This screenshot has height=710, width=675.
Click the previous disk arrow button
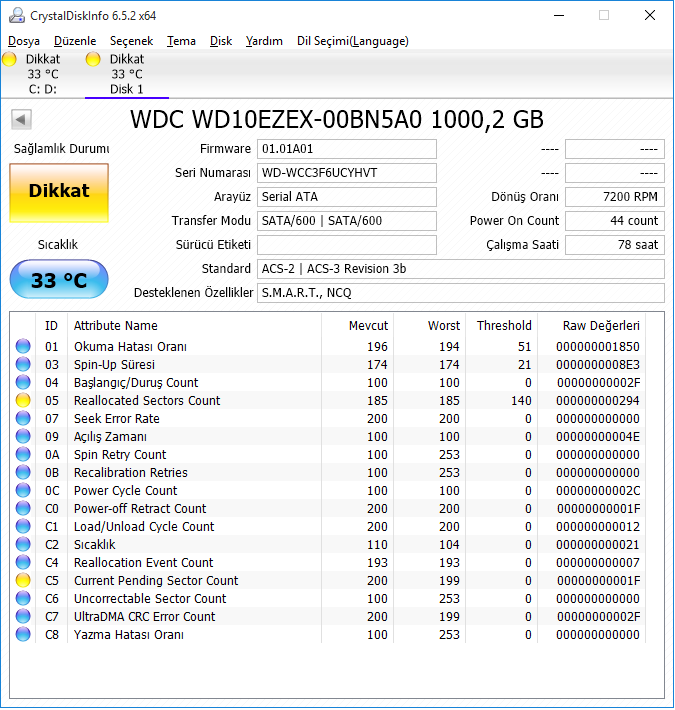click(x=21, y=120)
